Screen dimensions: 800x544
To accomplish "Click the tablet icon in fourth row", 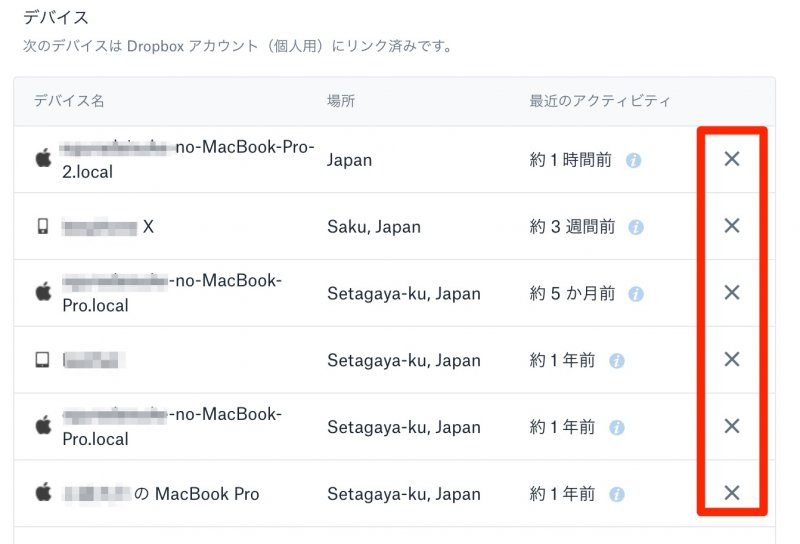I will point(42,360).
